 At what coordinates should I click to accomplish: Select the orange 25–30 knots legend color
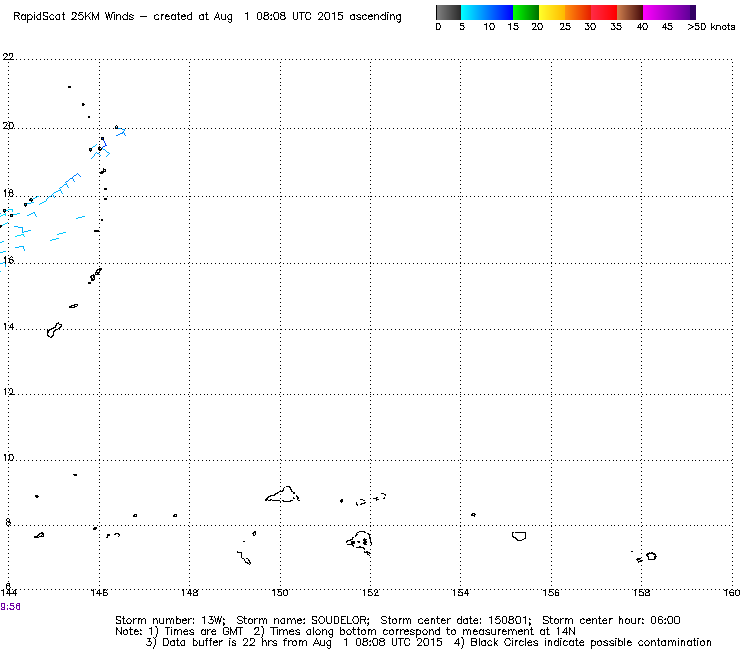coord(578,12)
